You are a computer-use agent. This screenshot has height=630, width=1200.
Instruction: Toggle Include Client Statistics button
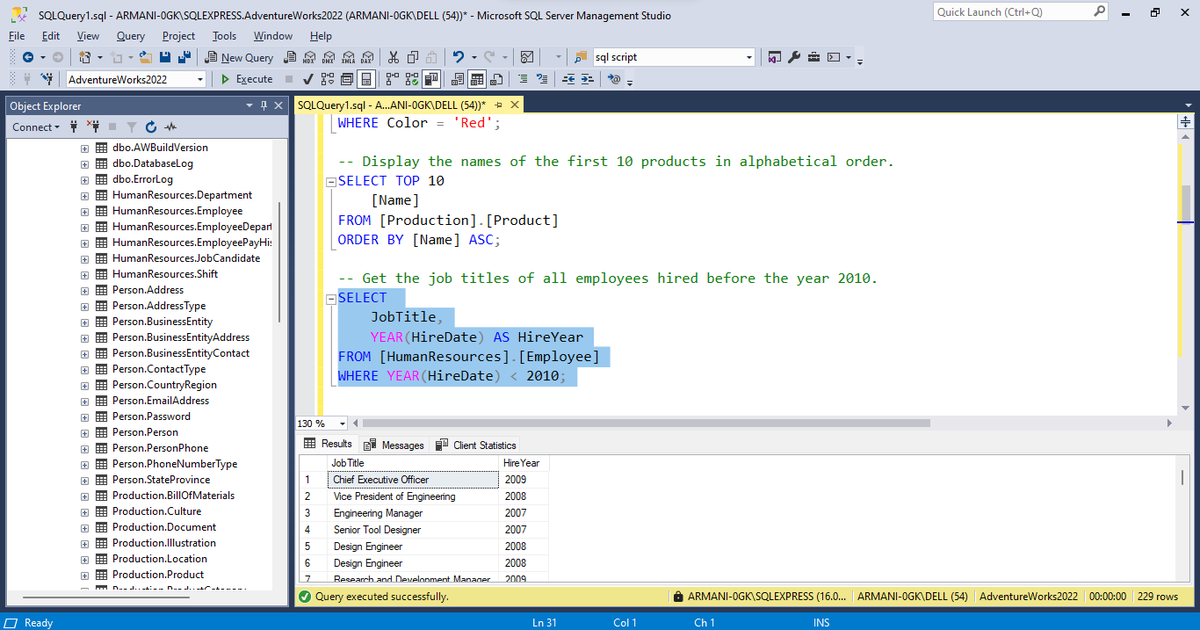[x=431, y=79]
